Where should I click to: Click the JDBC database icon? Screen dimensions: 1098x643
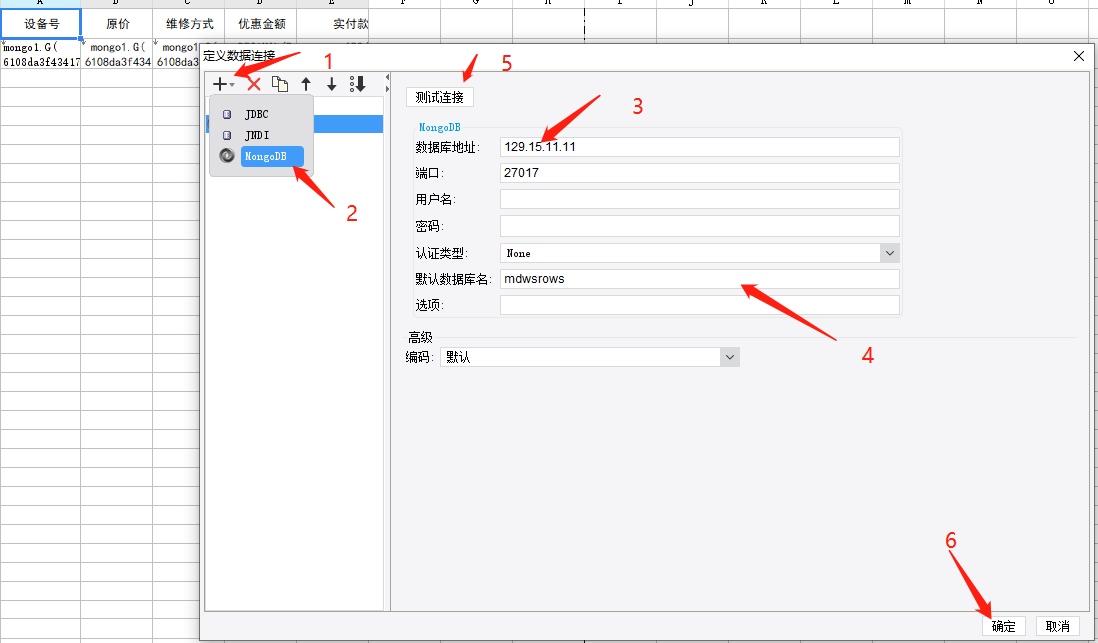(x=227, y=114)
